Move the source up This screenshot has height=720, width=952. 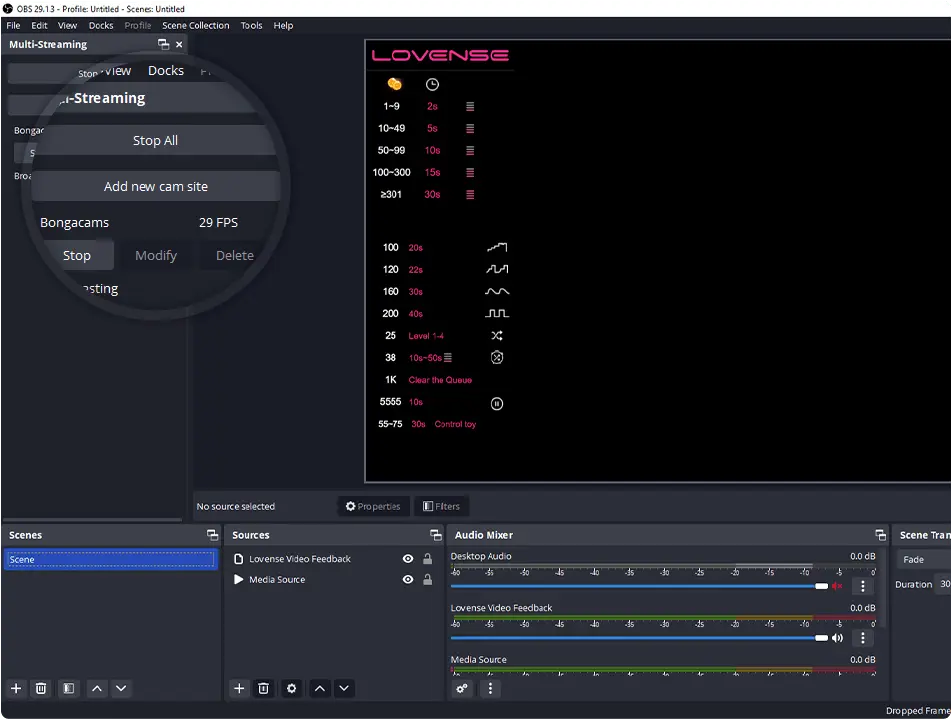point(319,688)
